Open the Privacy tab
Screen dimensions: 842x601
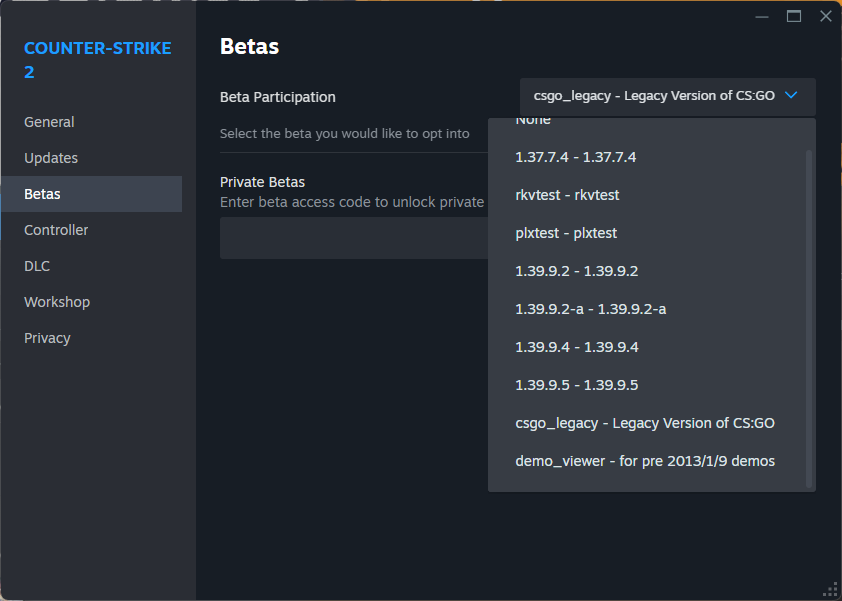[47, 338]
